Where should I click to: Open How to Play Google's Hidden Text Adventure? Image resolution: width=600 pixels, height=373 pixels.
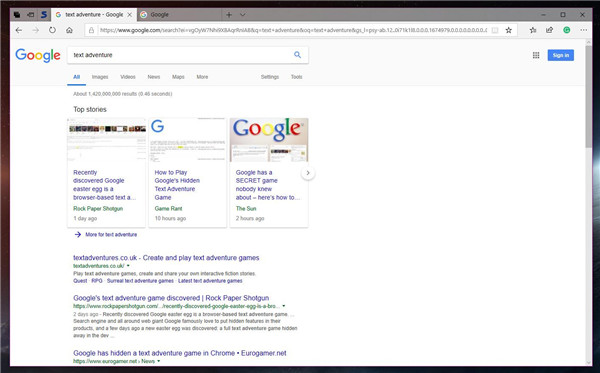(177, 185)
